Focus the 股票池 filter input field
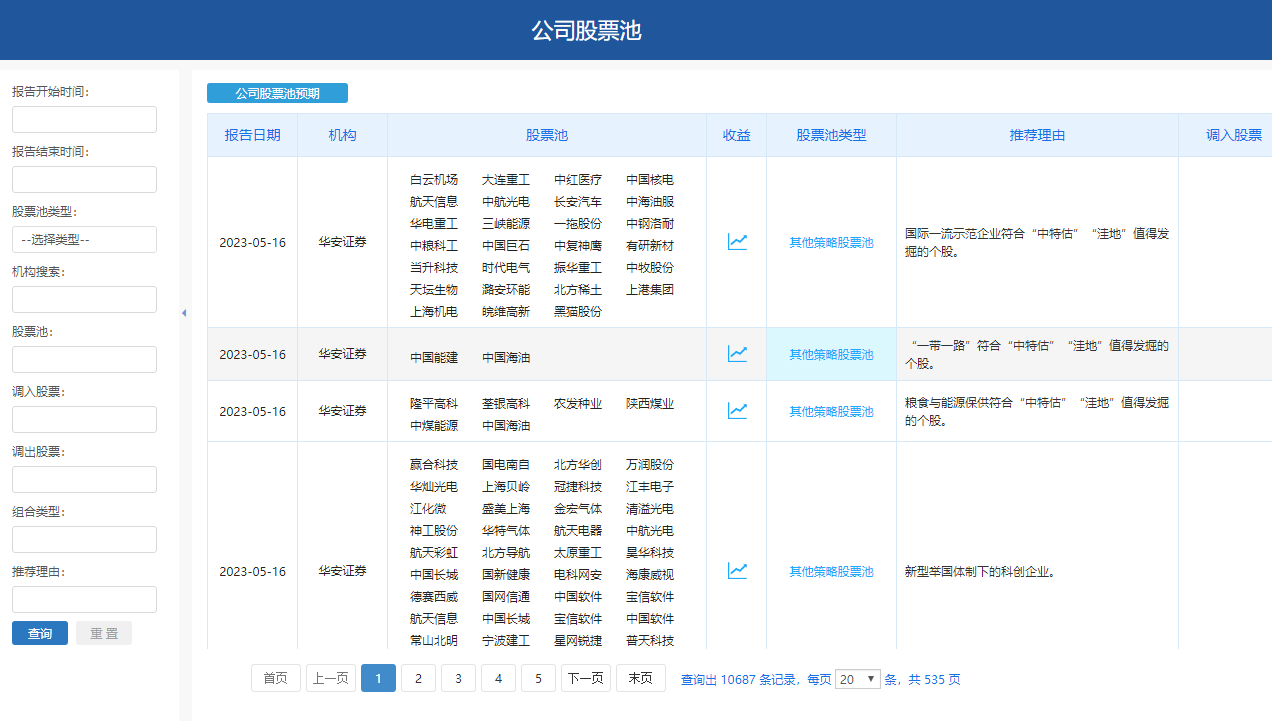This screenshot has height=721, width=1272. (x=84, y=359)
